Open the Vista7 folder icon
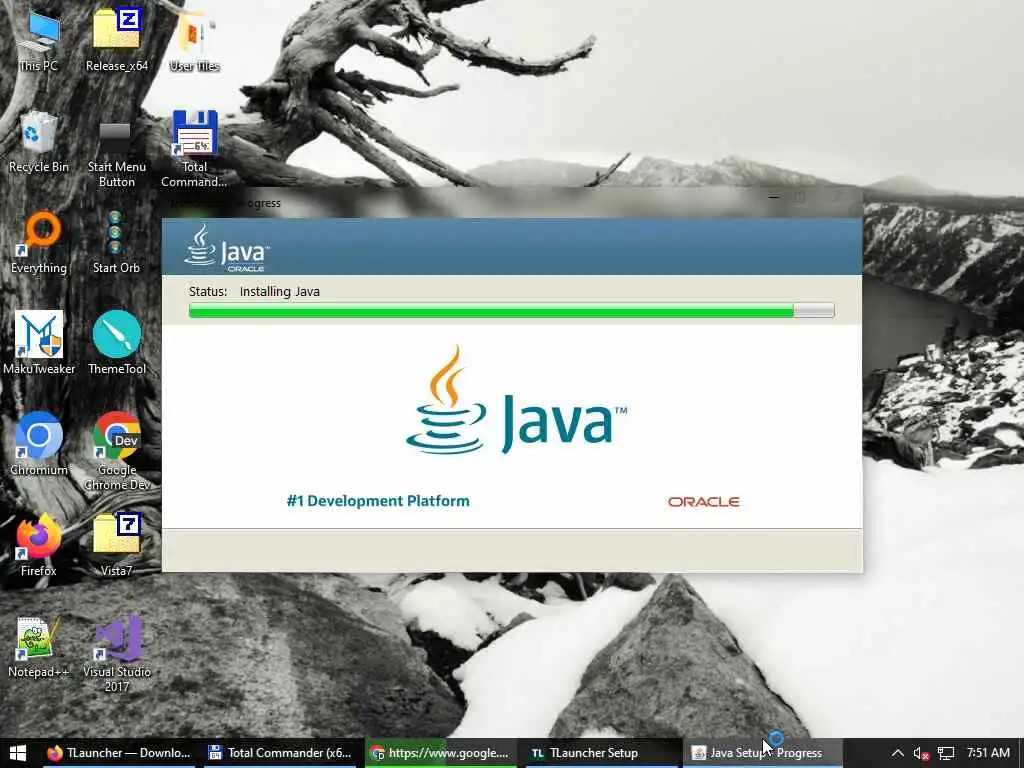Screen dimensions: 1024x768 pyautogui.click(x=116, y=546)
